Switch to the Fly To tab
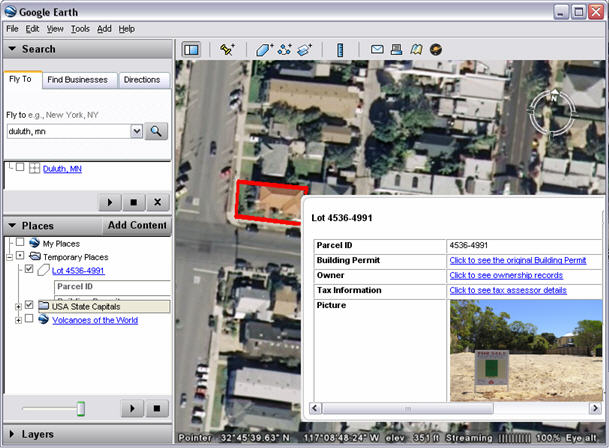The height and width of the screenshot is (448, 609). click(21, 79)
